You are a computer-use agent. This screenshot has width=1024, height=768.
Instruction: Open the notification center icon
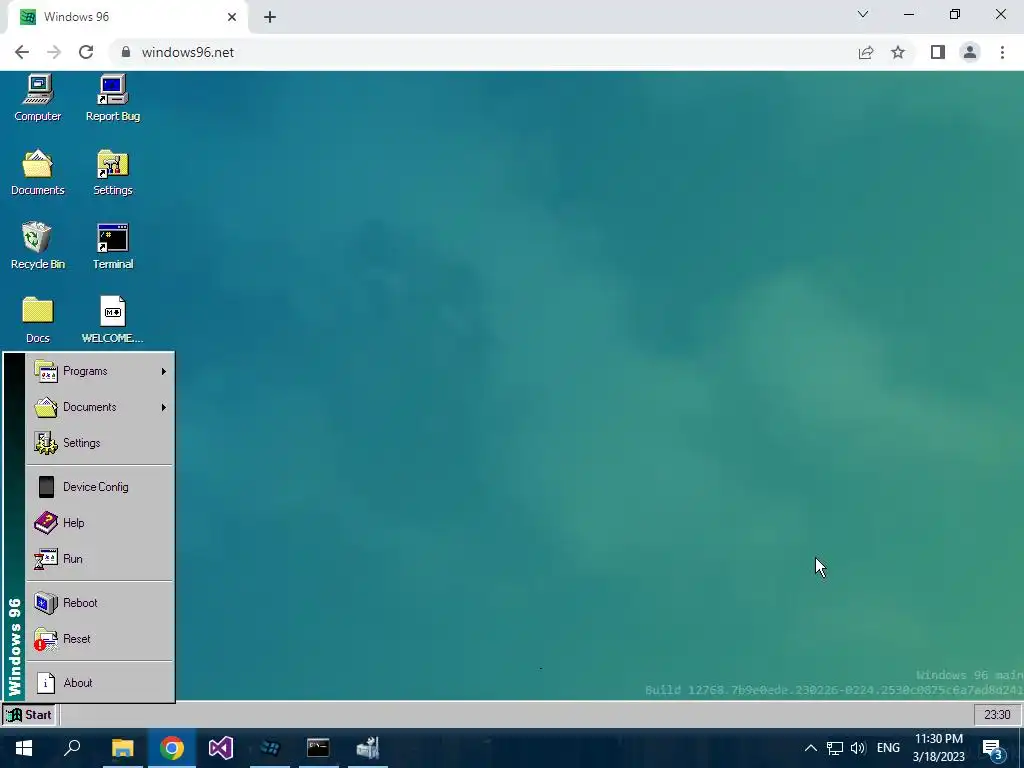(x=993, y=748)
